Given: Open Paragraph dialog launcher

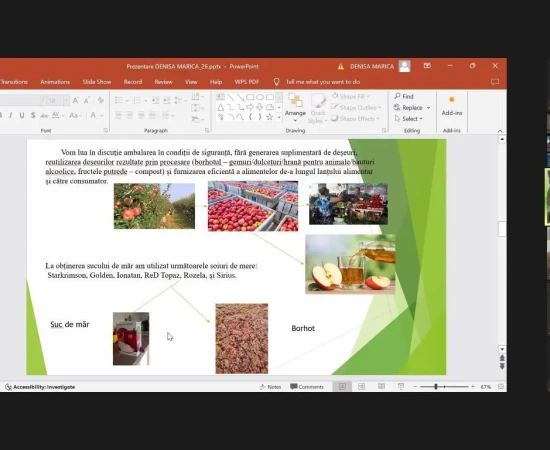Looking at the screenshot, I should tap(207, 130).
